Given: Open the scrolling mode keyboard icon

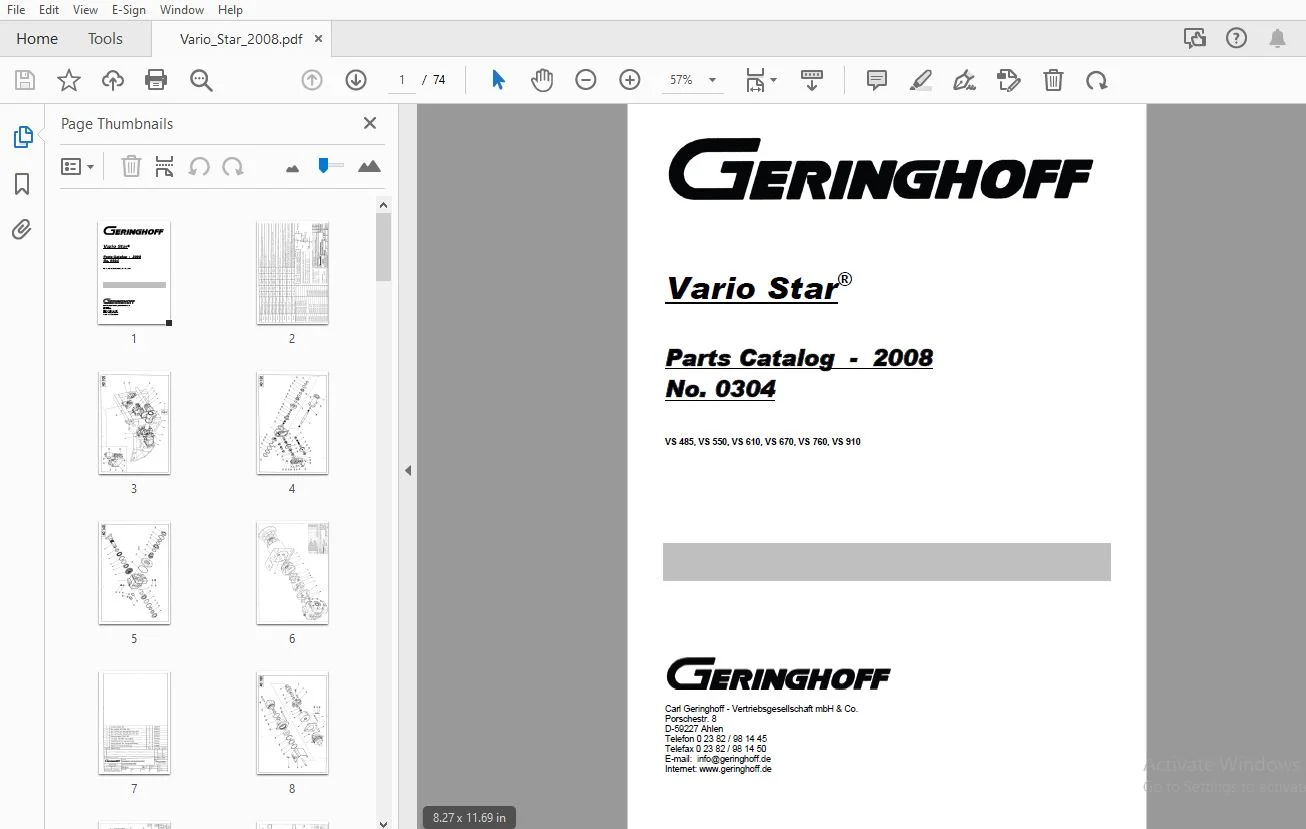Looking at the screenshot, I should point(812,80).
